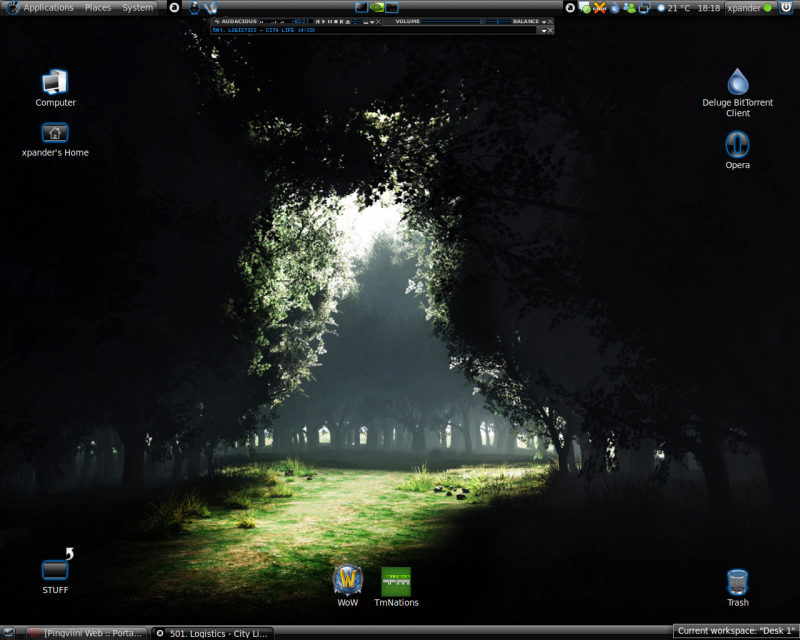
Task: Open the xpander user switcher
Action: pyautogui.click(x=749, y=8)
